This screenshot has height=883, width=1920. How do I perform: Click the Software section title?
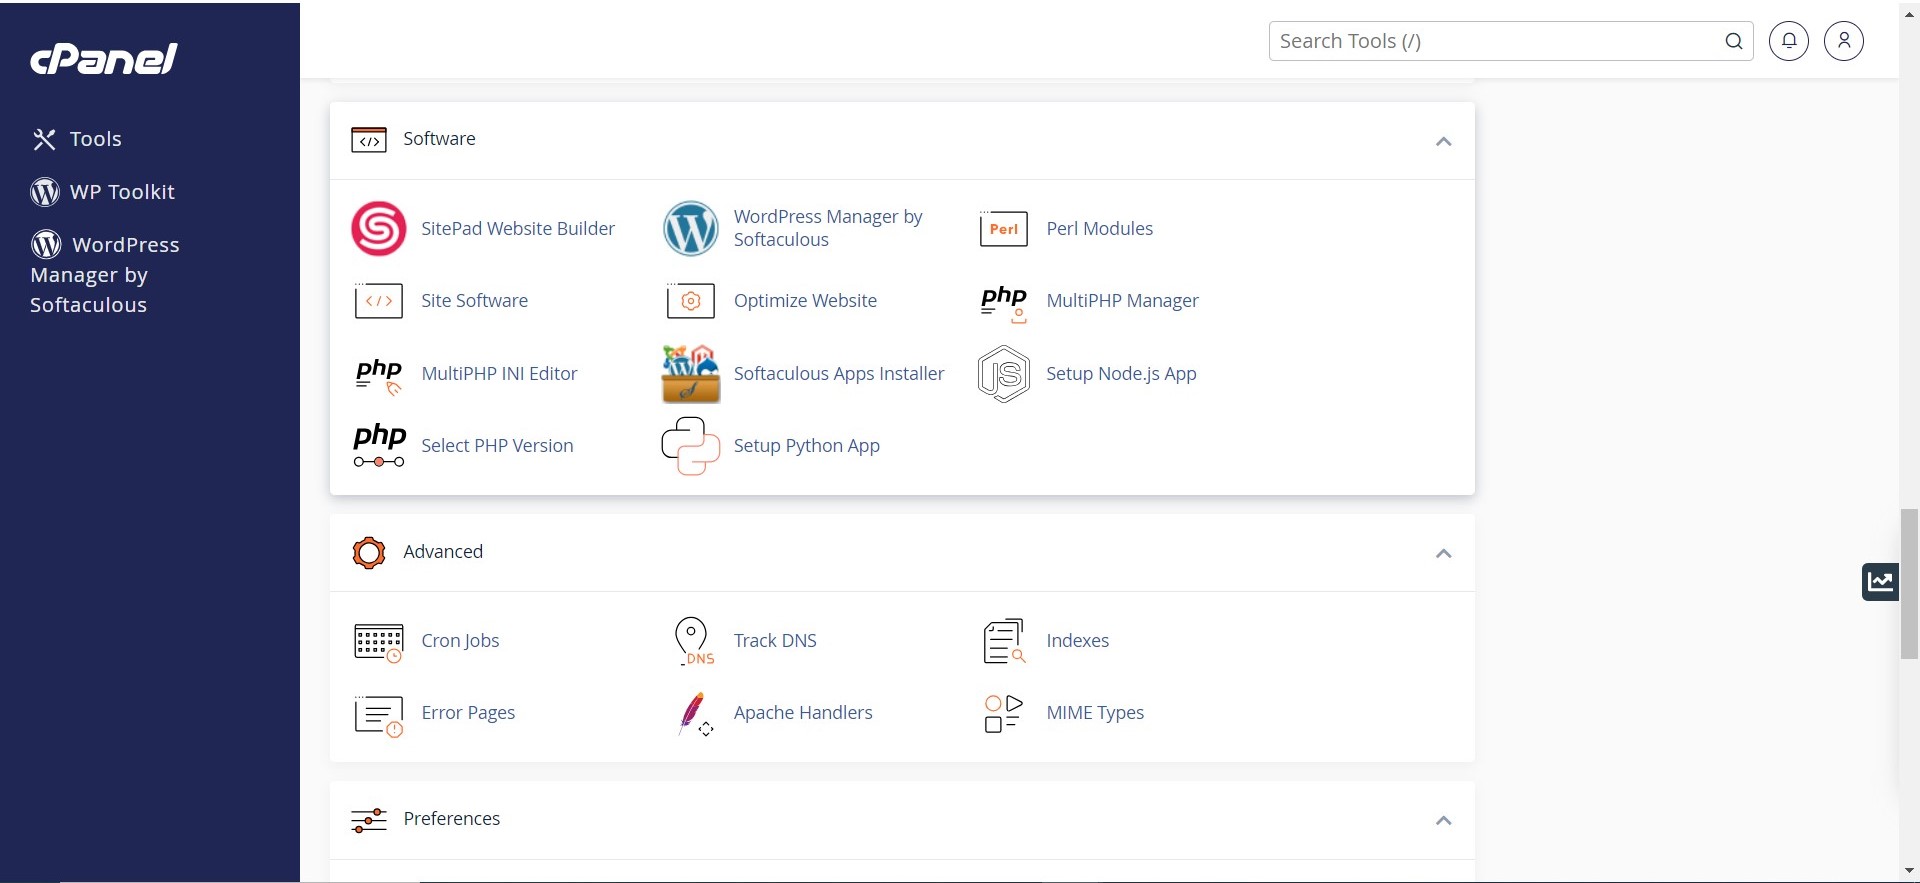pyautogui.click(x=439, y=139)
